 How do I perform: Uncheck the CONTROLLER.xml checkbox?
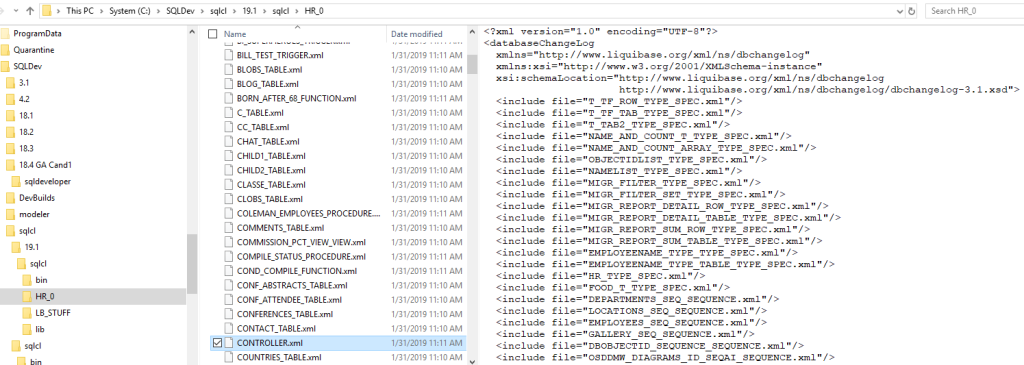[x=217, y=343]
